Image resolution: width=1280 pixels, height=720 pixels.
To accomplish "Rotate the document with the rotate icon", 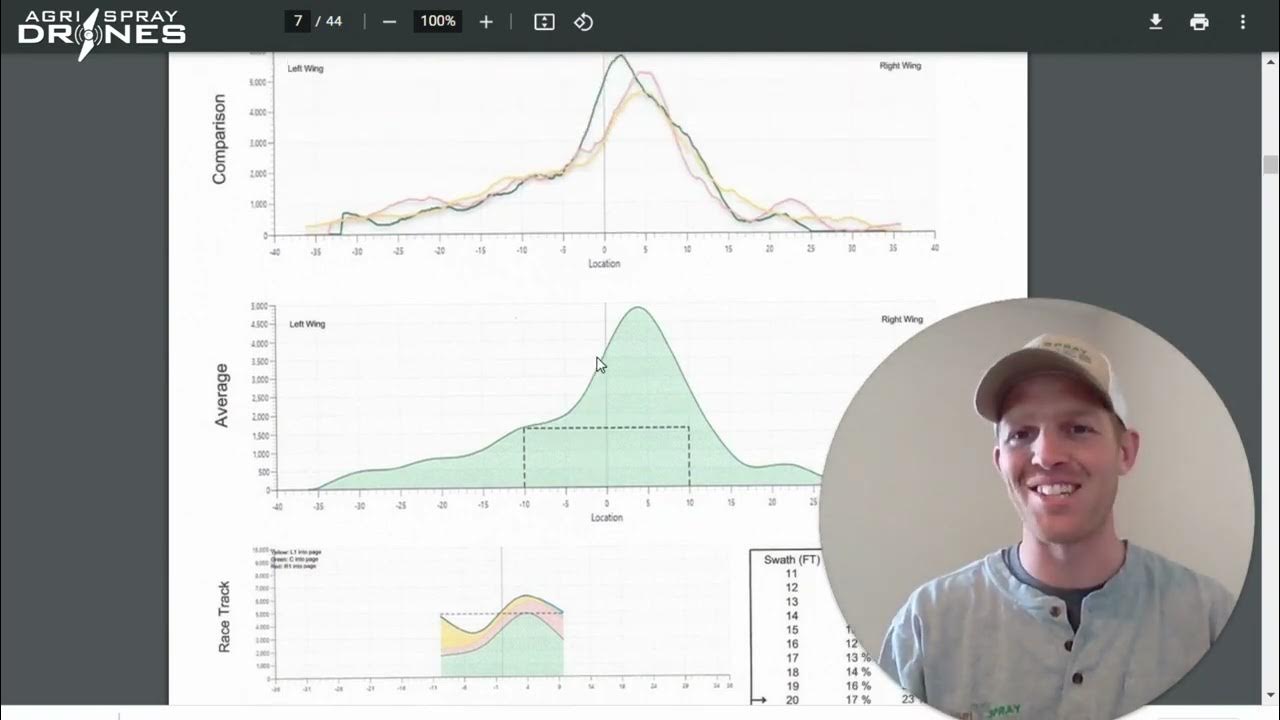I will 584,22.
